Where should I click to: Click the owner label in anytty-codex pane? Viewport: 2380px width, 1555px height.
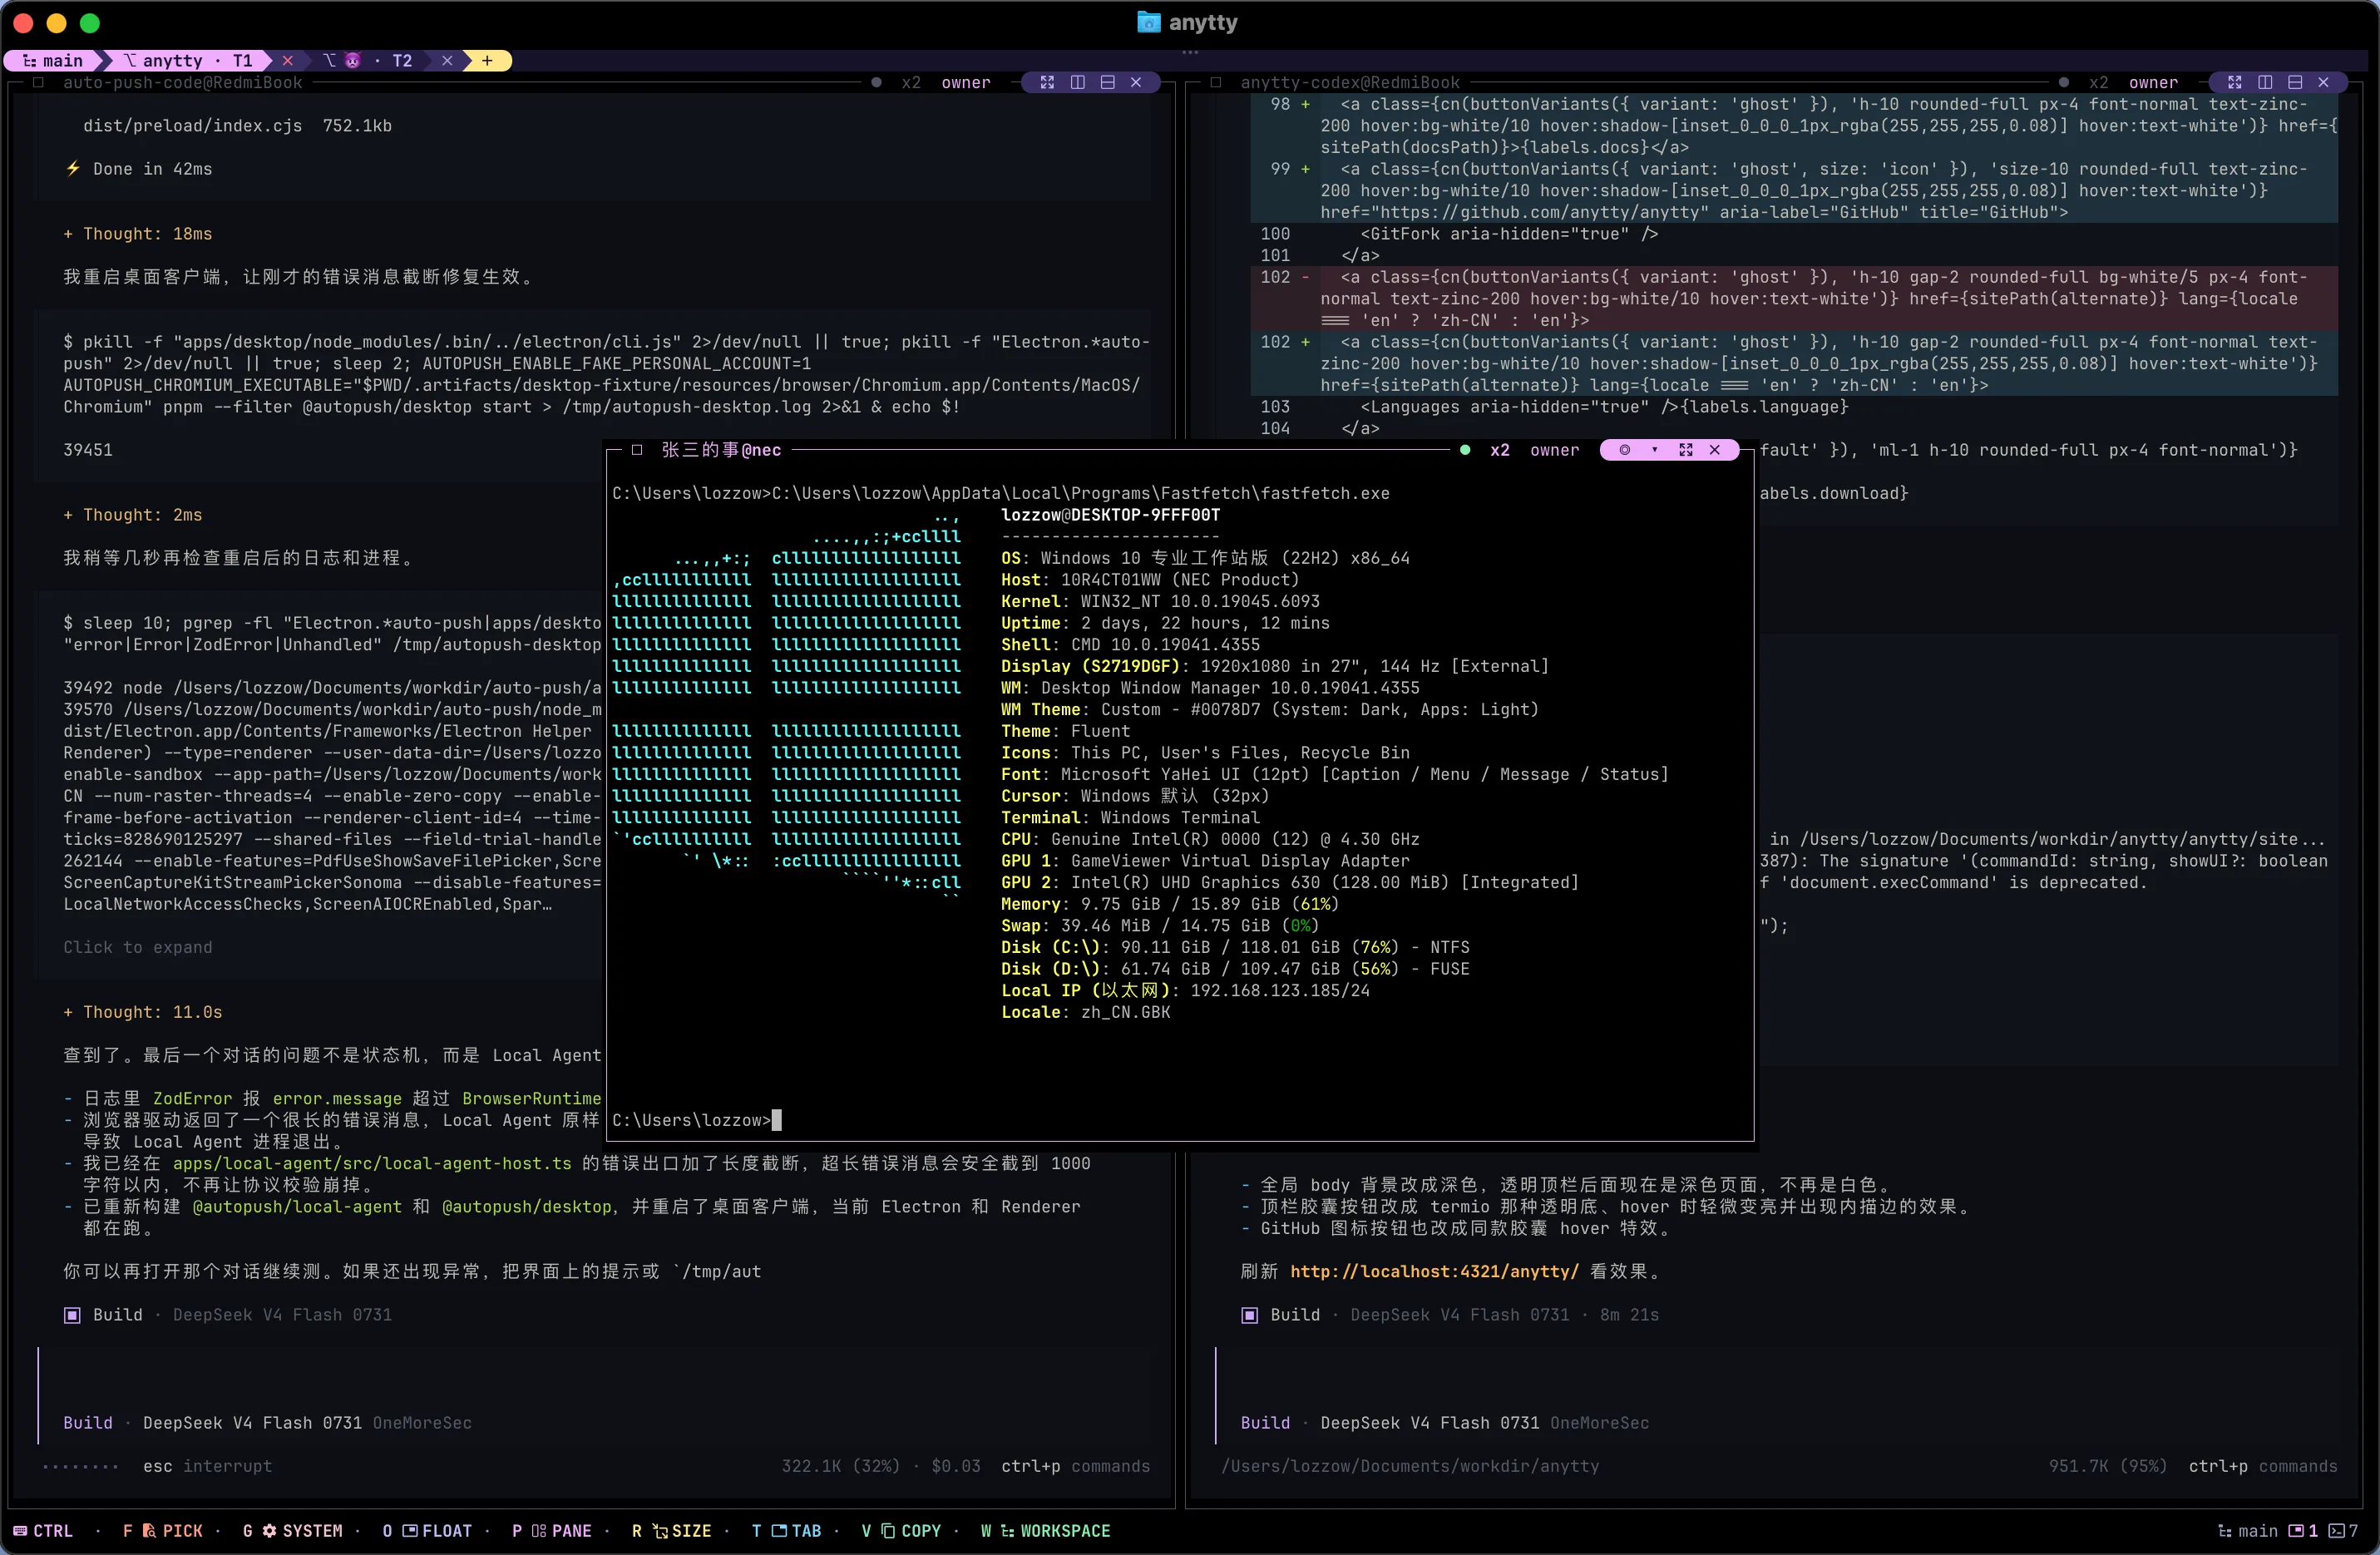[2153, 83]
